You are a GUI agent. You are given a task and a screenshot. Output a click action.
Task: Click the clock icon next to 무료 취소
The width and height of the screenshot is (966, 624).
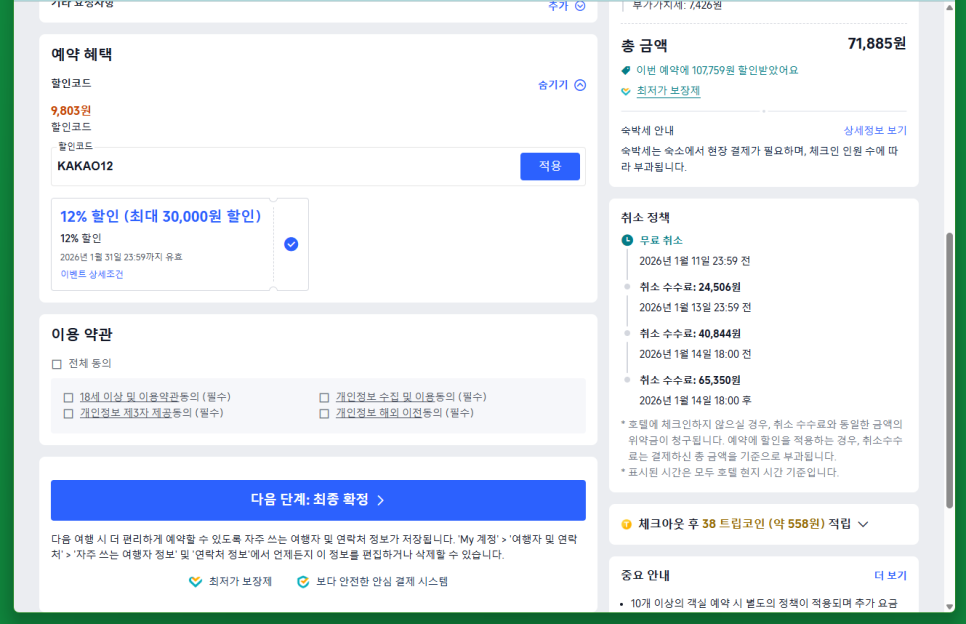625,240
